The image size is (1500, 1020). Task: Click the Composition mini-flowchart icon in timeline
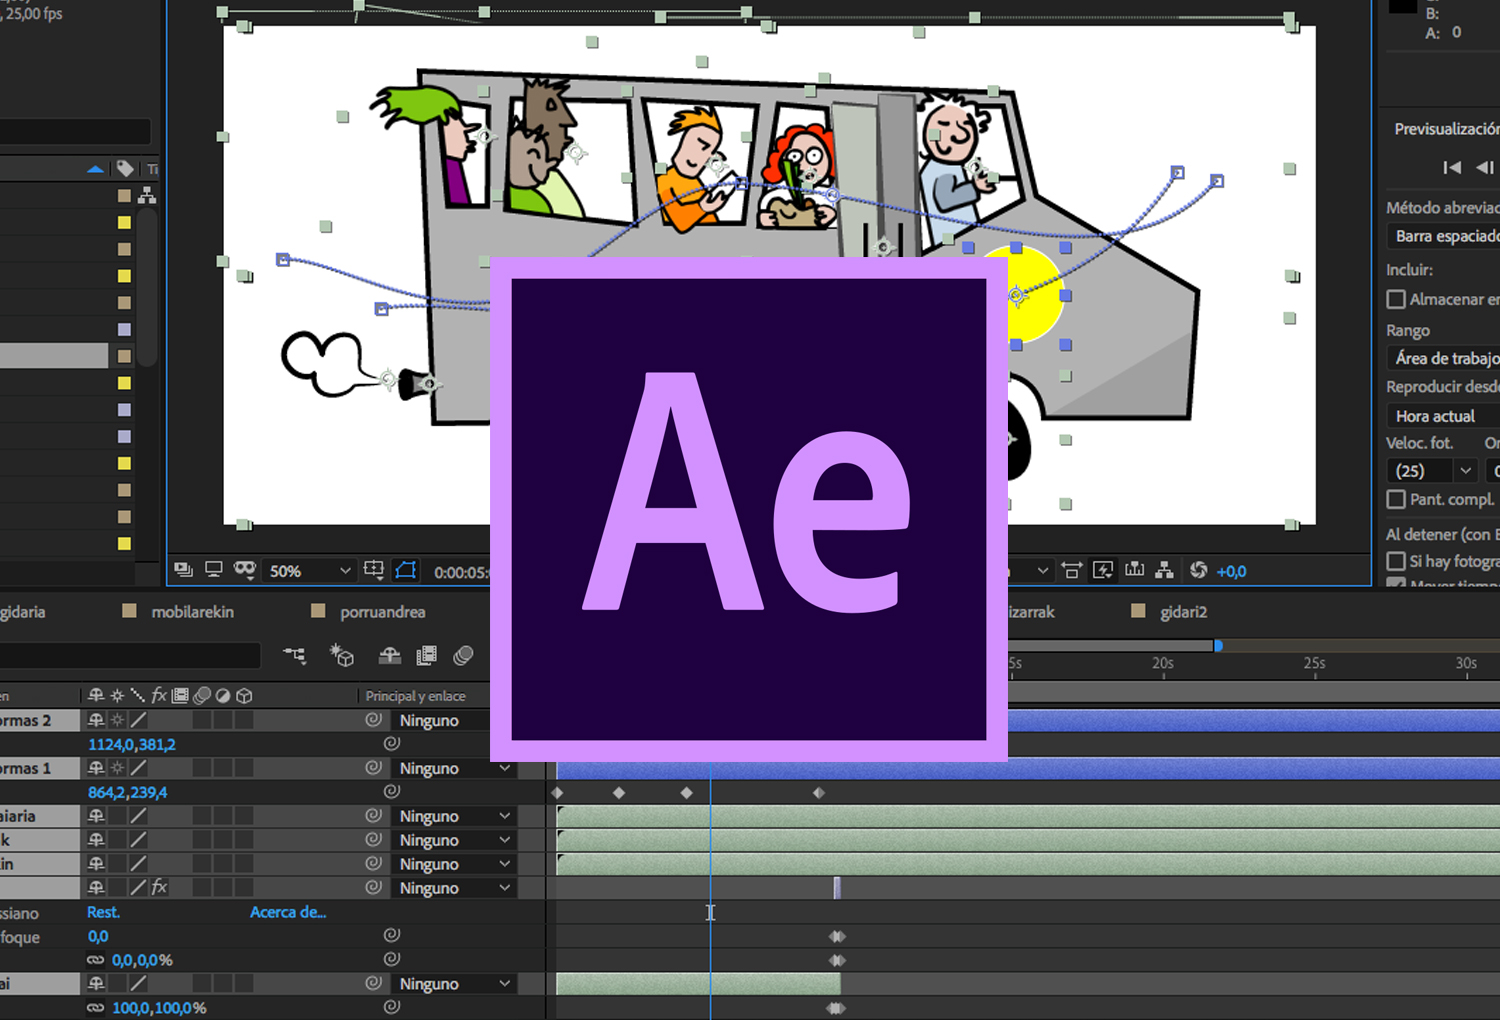tap(295, 656)
